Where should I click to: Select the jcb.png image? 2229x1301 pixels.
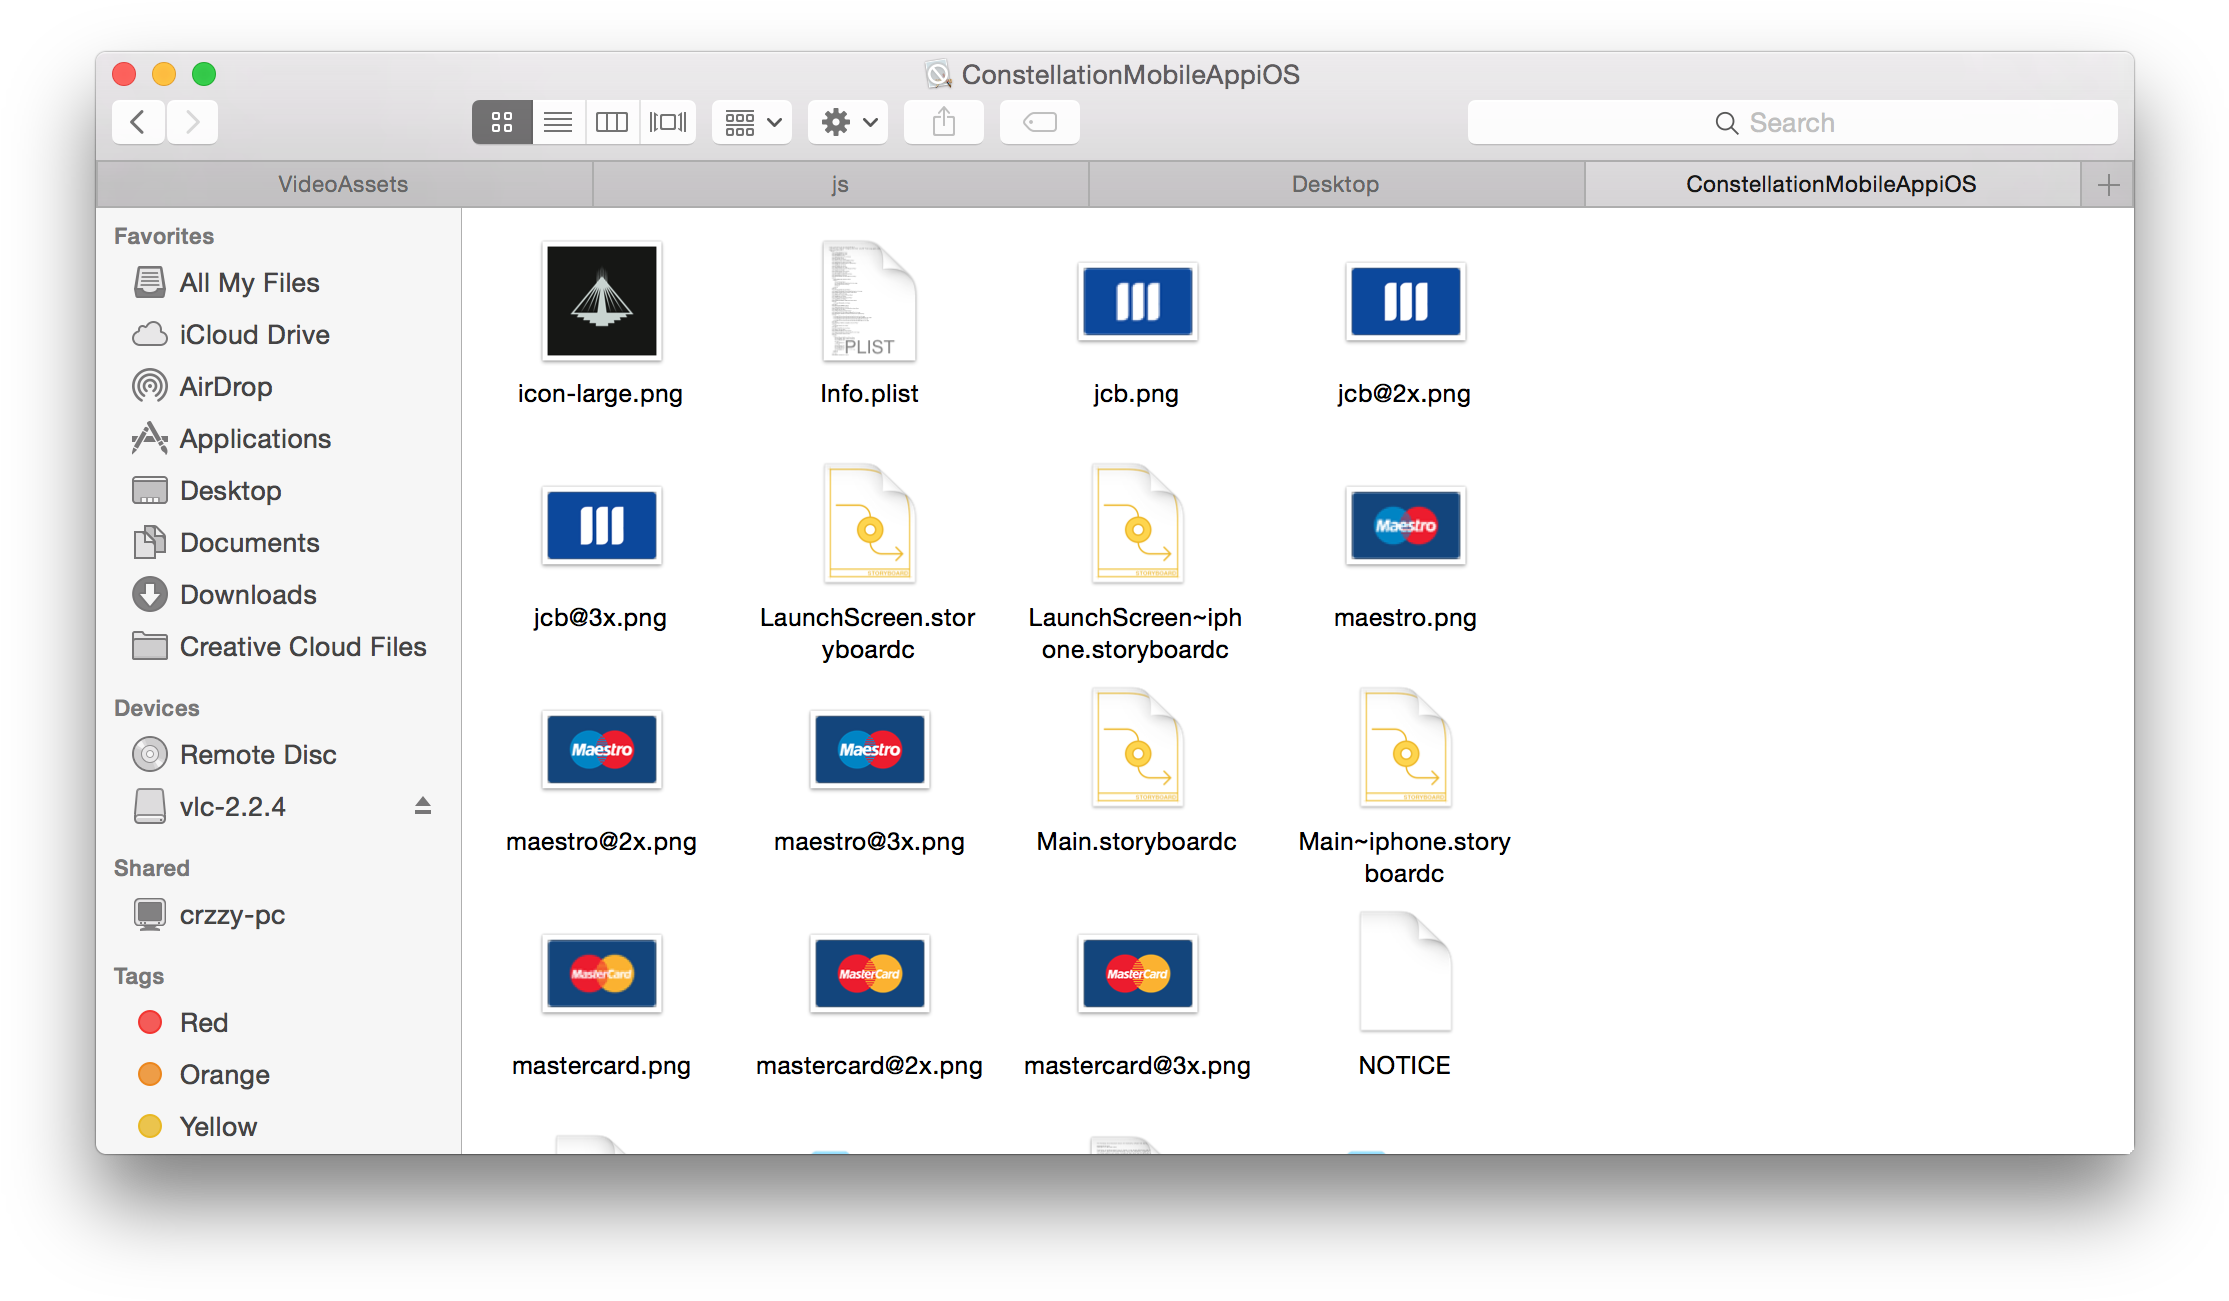(1137, 301)
